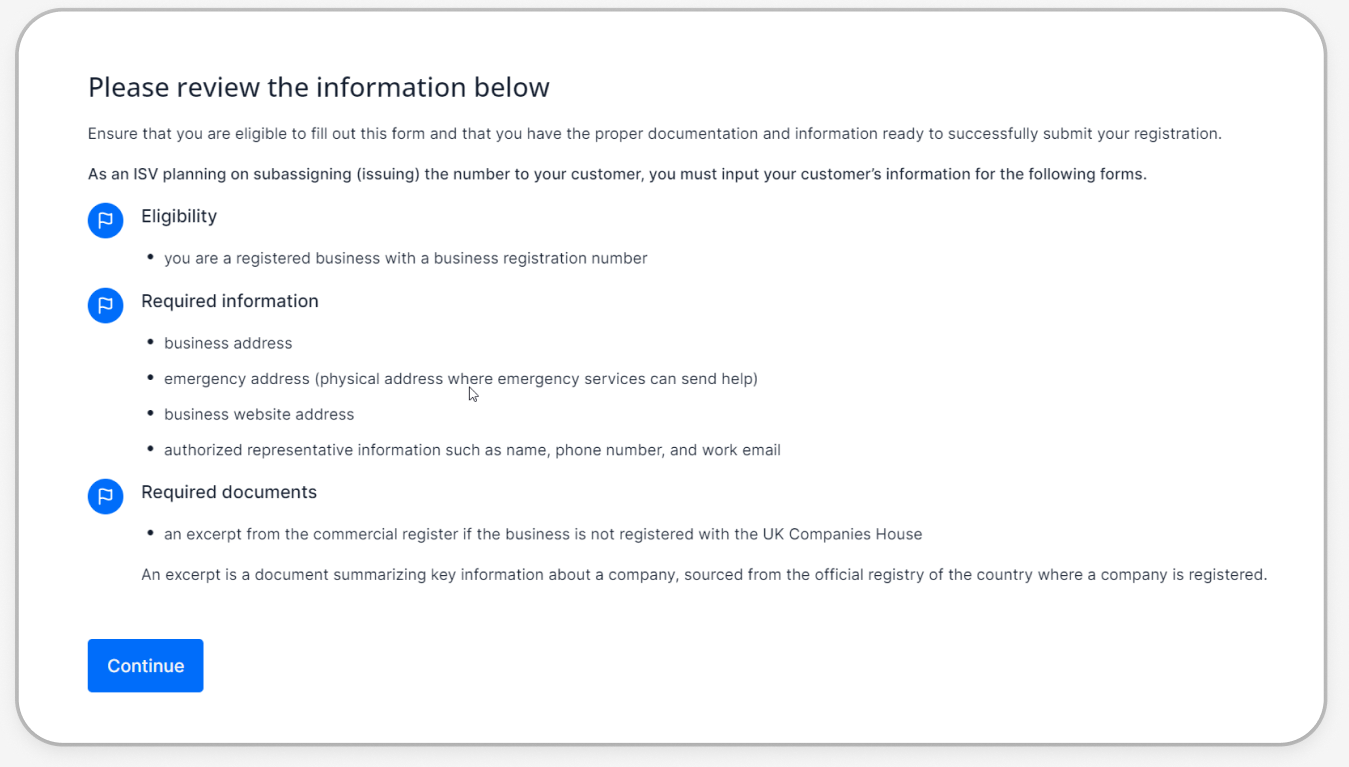Click the flag icon beside Required documents
The height and width of the screenshot is (767, 1349).
pyautogui.click(x=105, y=496)
